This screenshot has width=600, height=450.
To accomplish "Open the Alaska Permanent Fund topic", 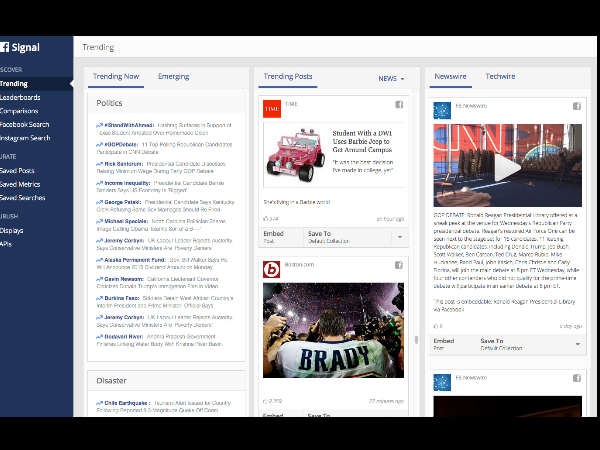I will [135, 260].
